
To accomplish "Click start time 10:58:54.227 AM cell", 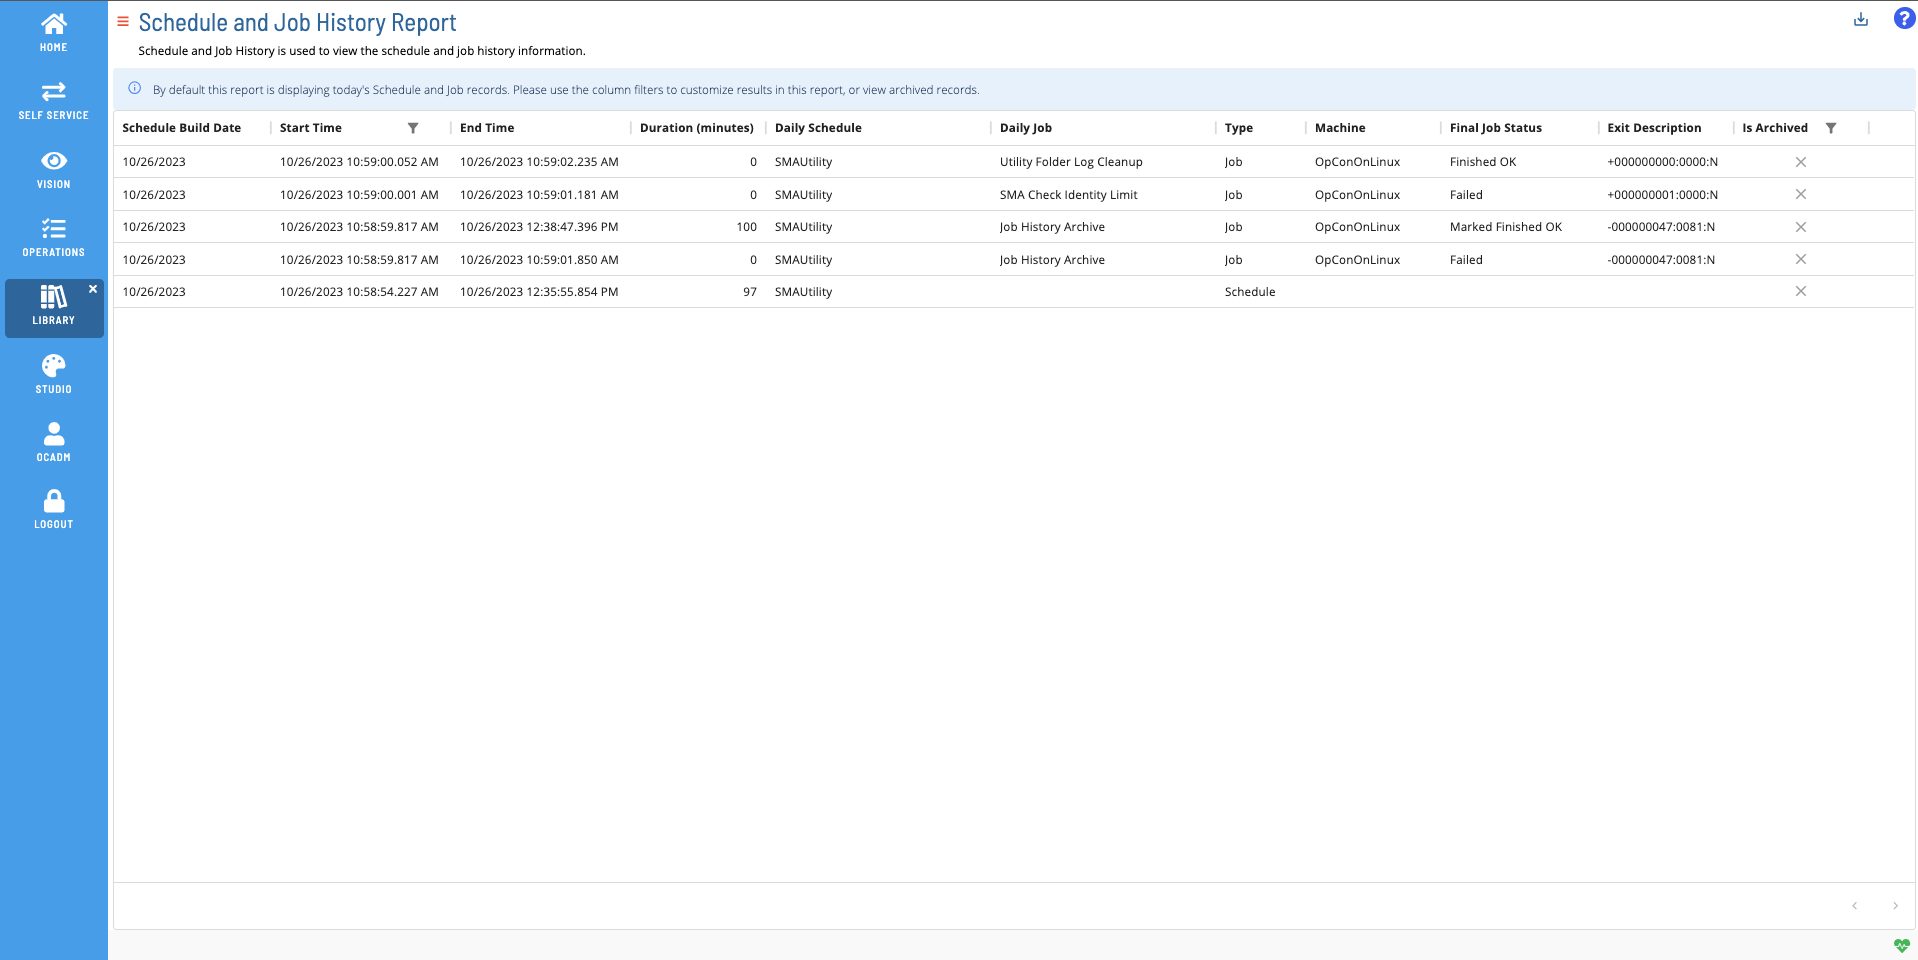I will (x=359, y=292).
